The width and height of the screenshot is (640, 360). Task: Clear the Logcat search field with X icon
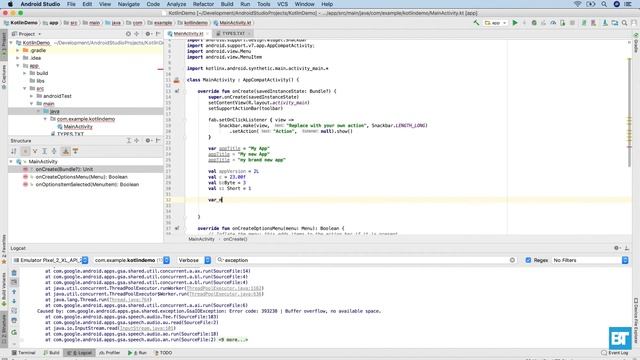512,260
